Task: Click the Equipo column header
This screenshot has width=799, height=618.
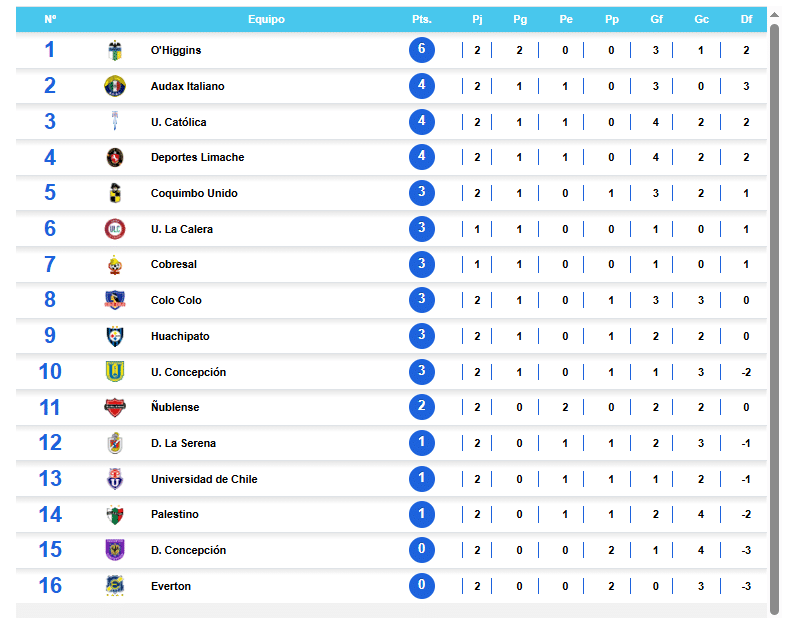Action: pos(266,19)
